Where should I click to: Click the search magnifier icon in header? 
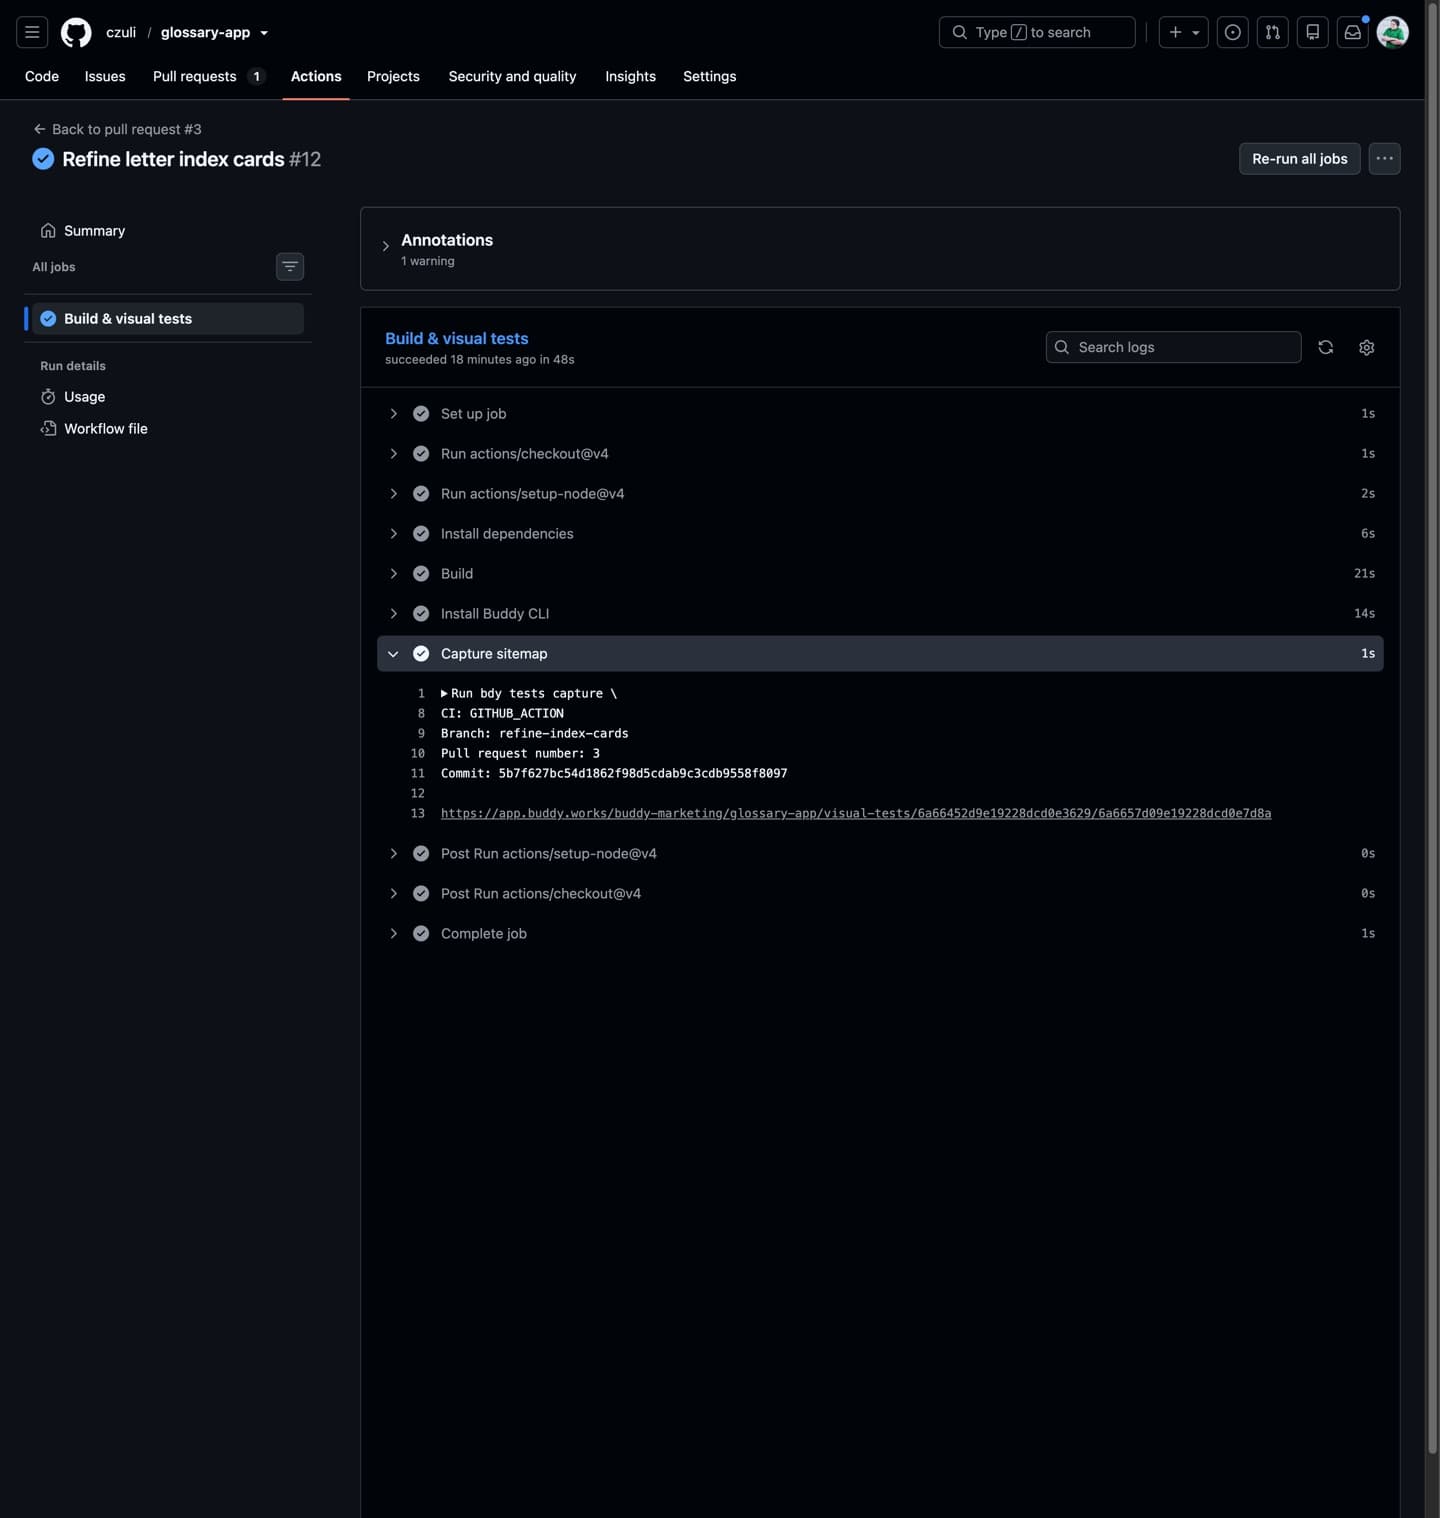pos(959,32)
